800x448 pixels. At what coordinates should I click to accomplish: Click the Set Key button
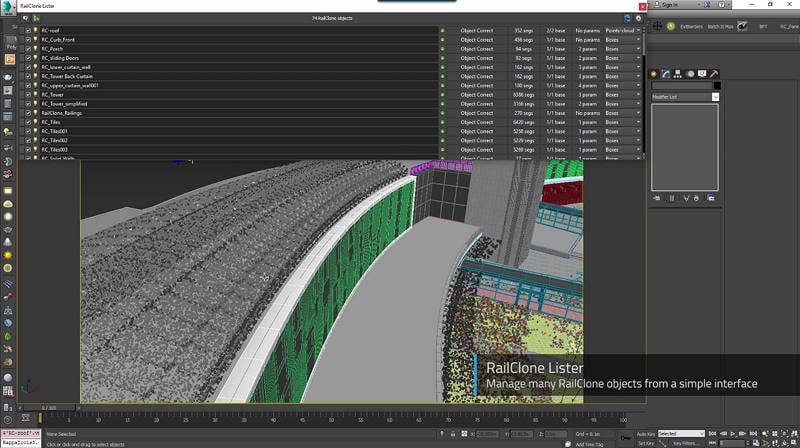(x=645, y=443)
